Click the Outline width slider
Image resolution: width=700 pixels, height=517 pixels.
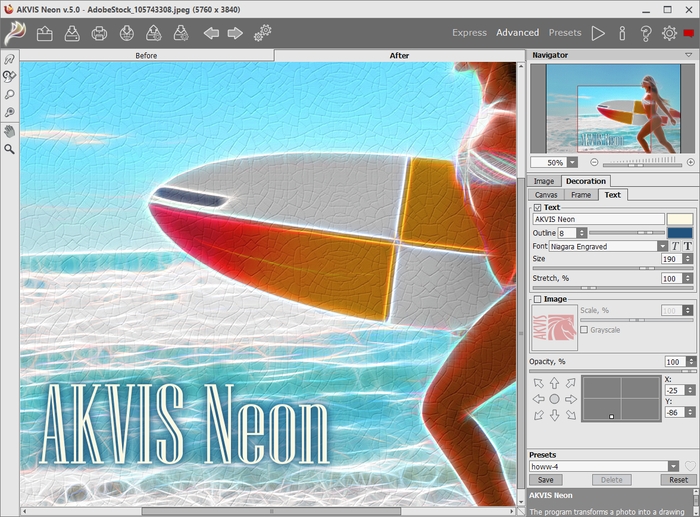point(627,233)
